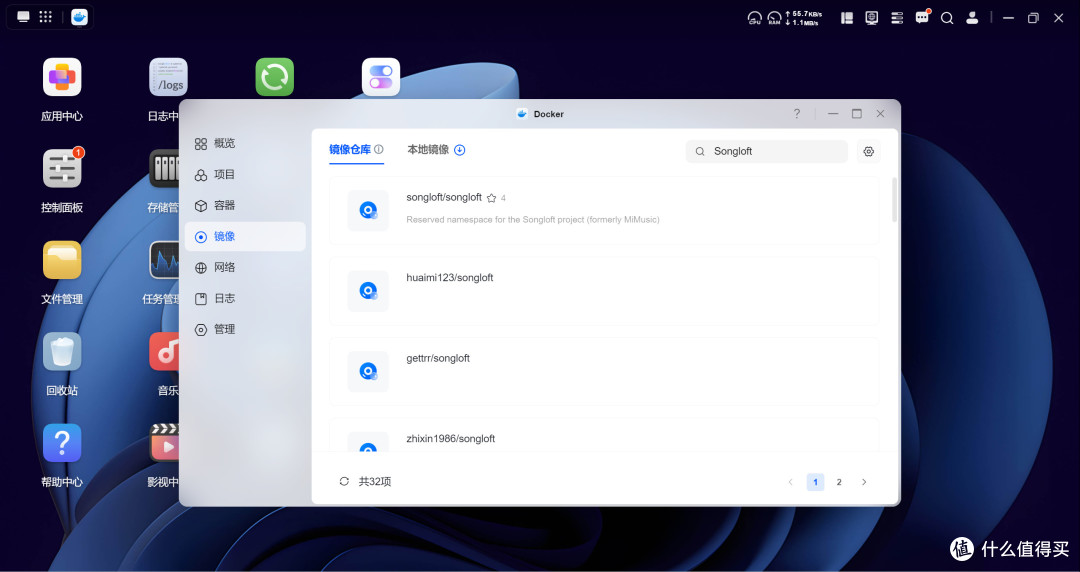Click the huaimi123/songloft image thumbnail

pos(368,291)
